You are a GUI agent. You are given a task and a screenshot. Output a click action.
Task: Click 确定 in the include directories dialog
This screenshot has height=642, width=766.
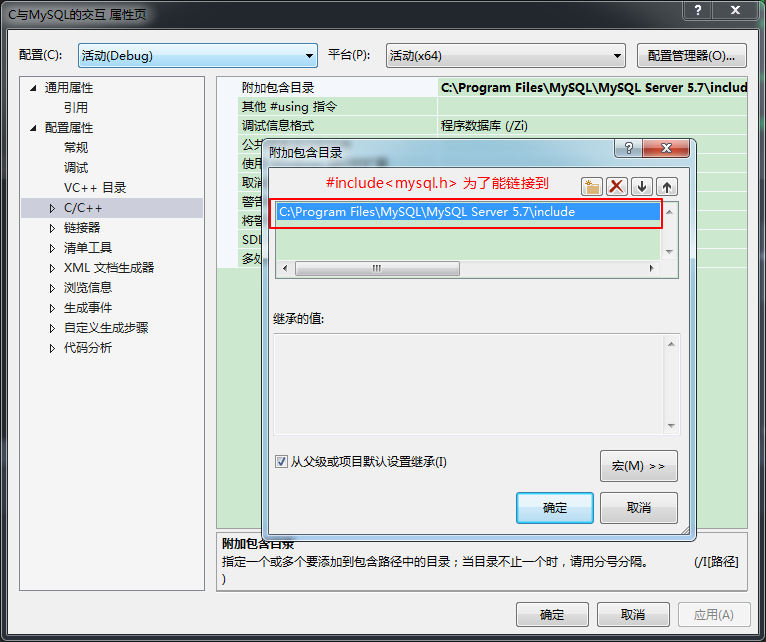click(555, 508)
